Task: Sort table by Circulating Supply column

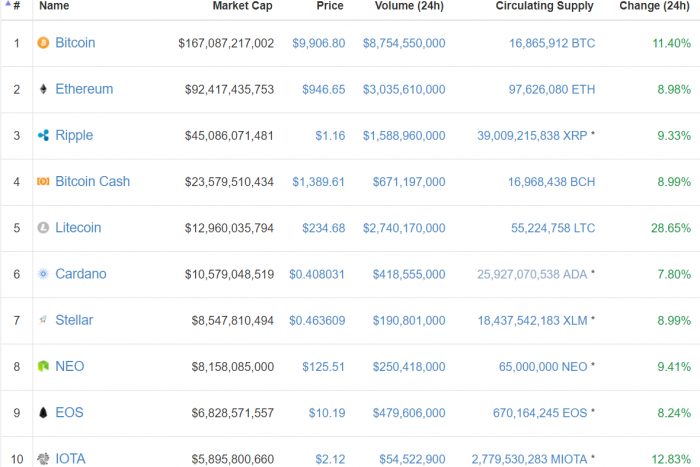Action: [545, 6]
